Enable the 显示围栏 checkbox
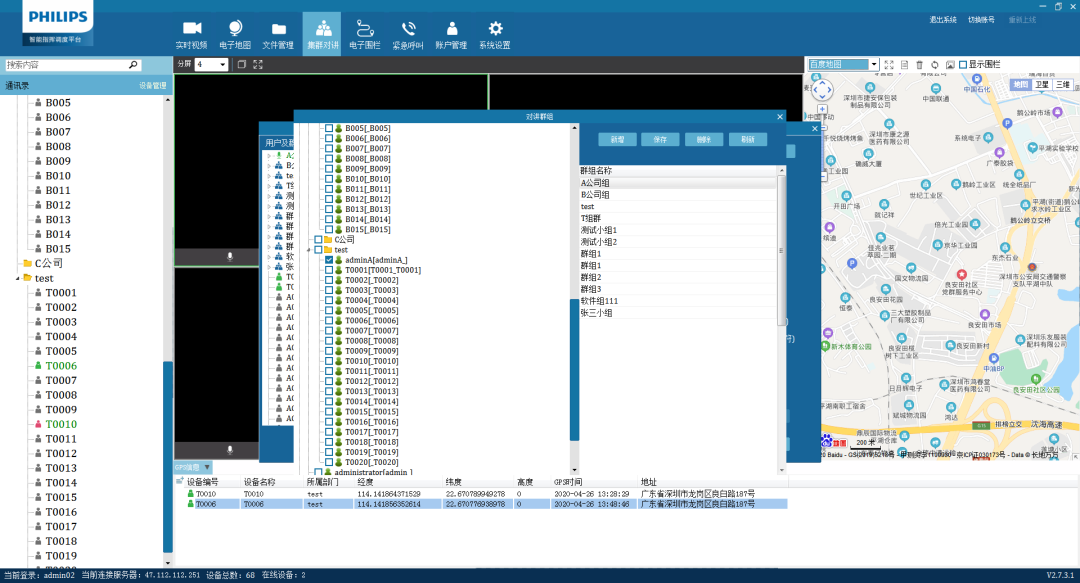The image size is (1080, 583). [x=963, y=64]
